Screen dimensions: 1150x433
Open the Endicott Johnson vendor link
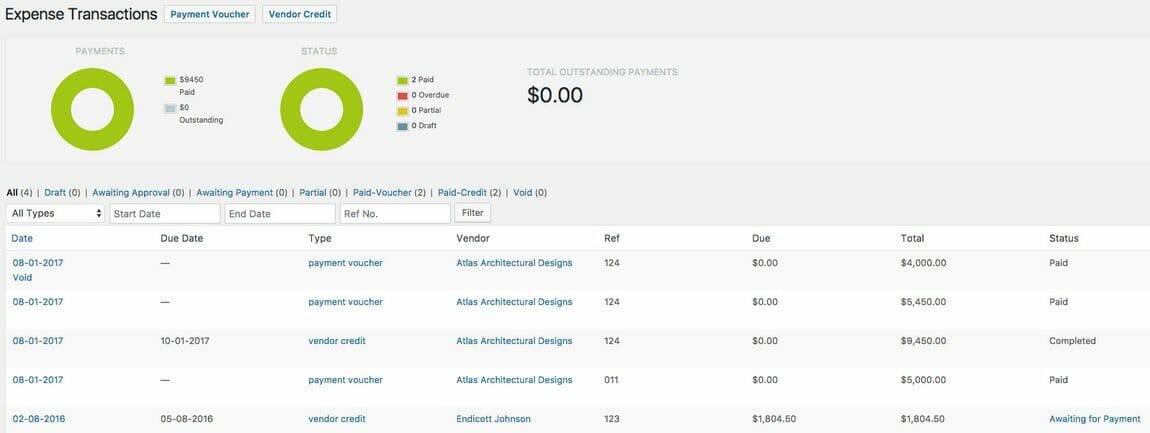(x=494, y=419)
